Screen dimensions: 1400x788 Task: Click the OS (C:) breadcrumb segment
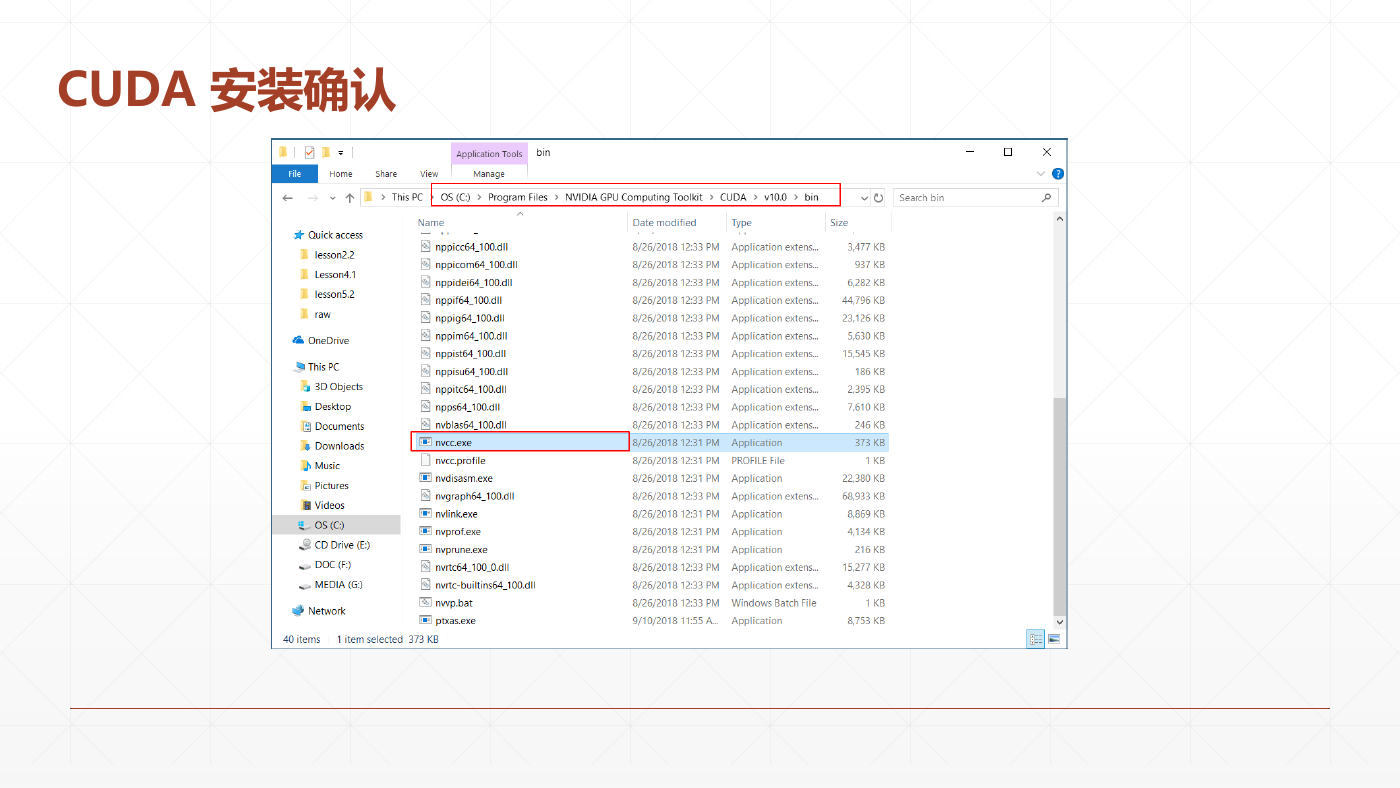(x=455, y=198)
